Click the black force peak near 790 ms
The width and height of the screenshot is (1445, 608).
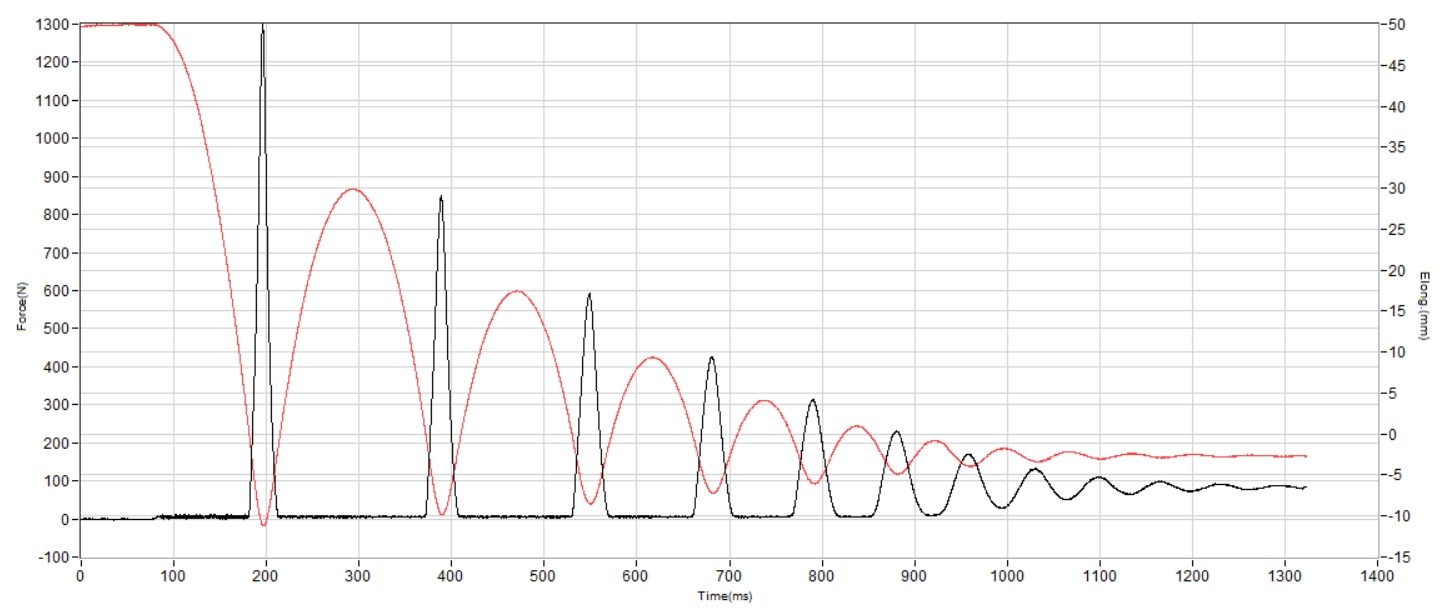(x=813, y=400)
